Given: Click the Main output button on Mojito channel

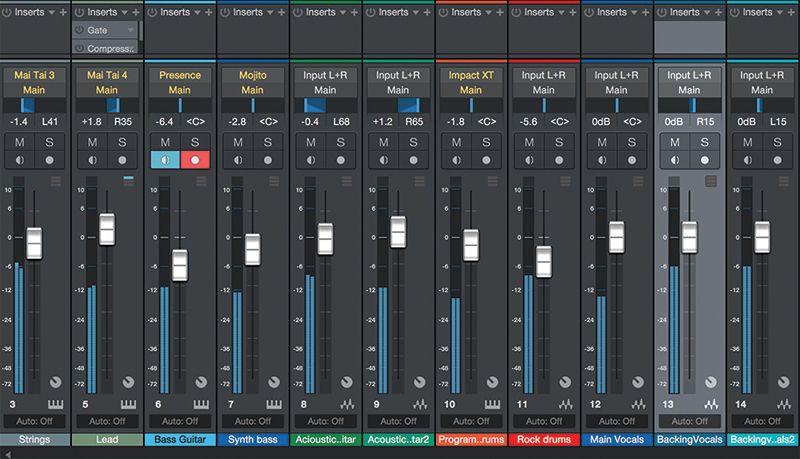Looking at the screenshot, I should click(x=253, y=89).
